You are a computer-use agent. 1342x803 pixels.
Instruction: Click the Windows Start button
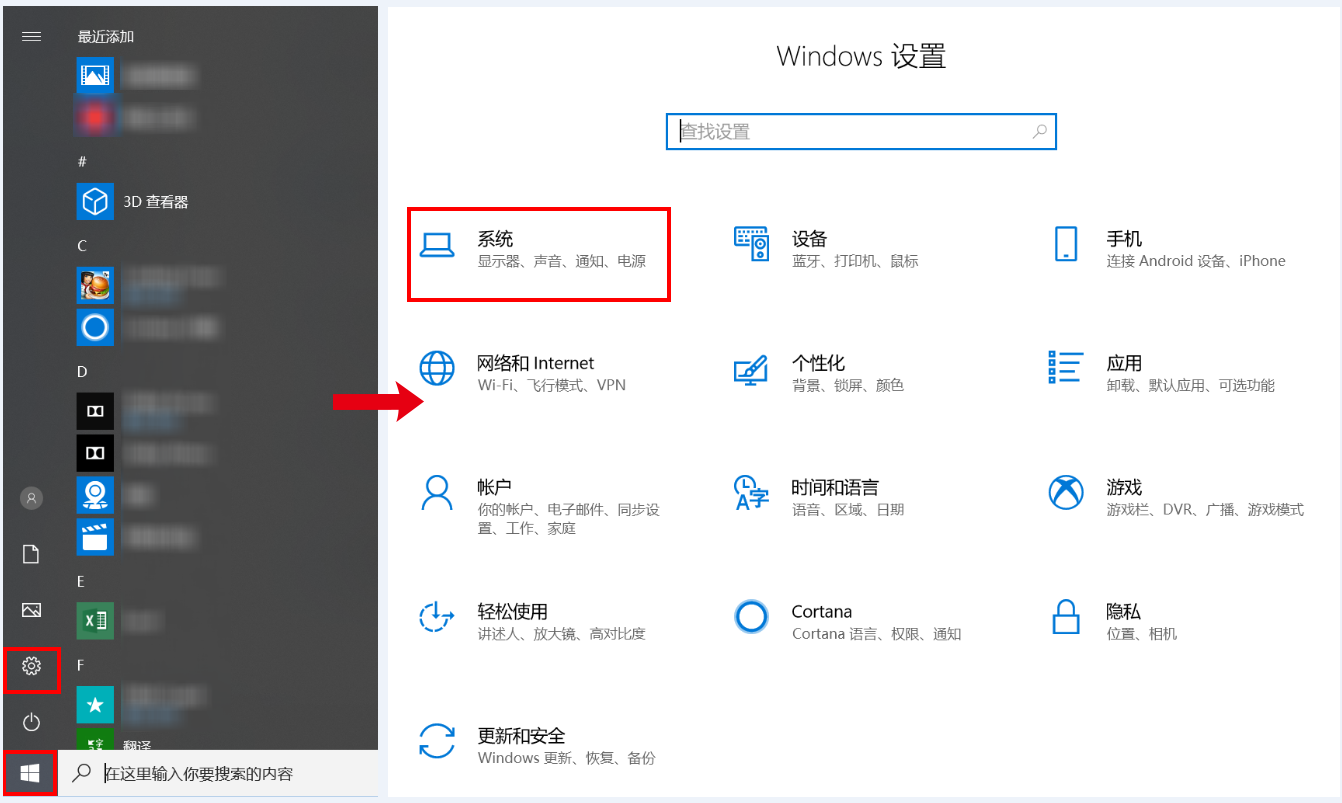30,773
